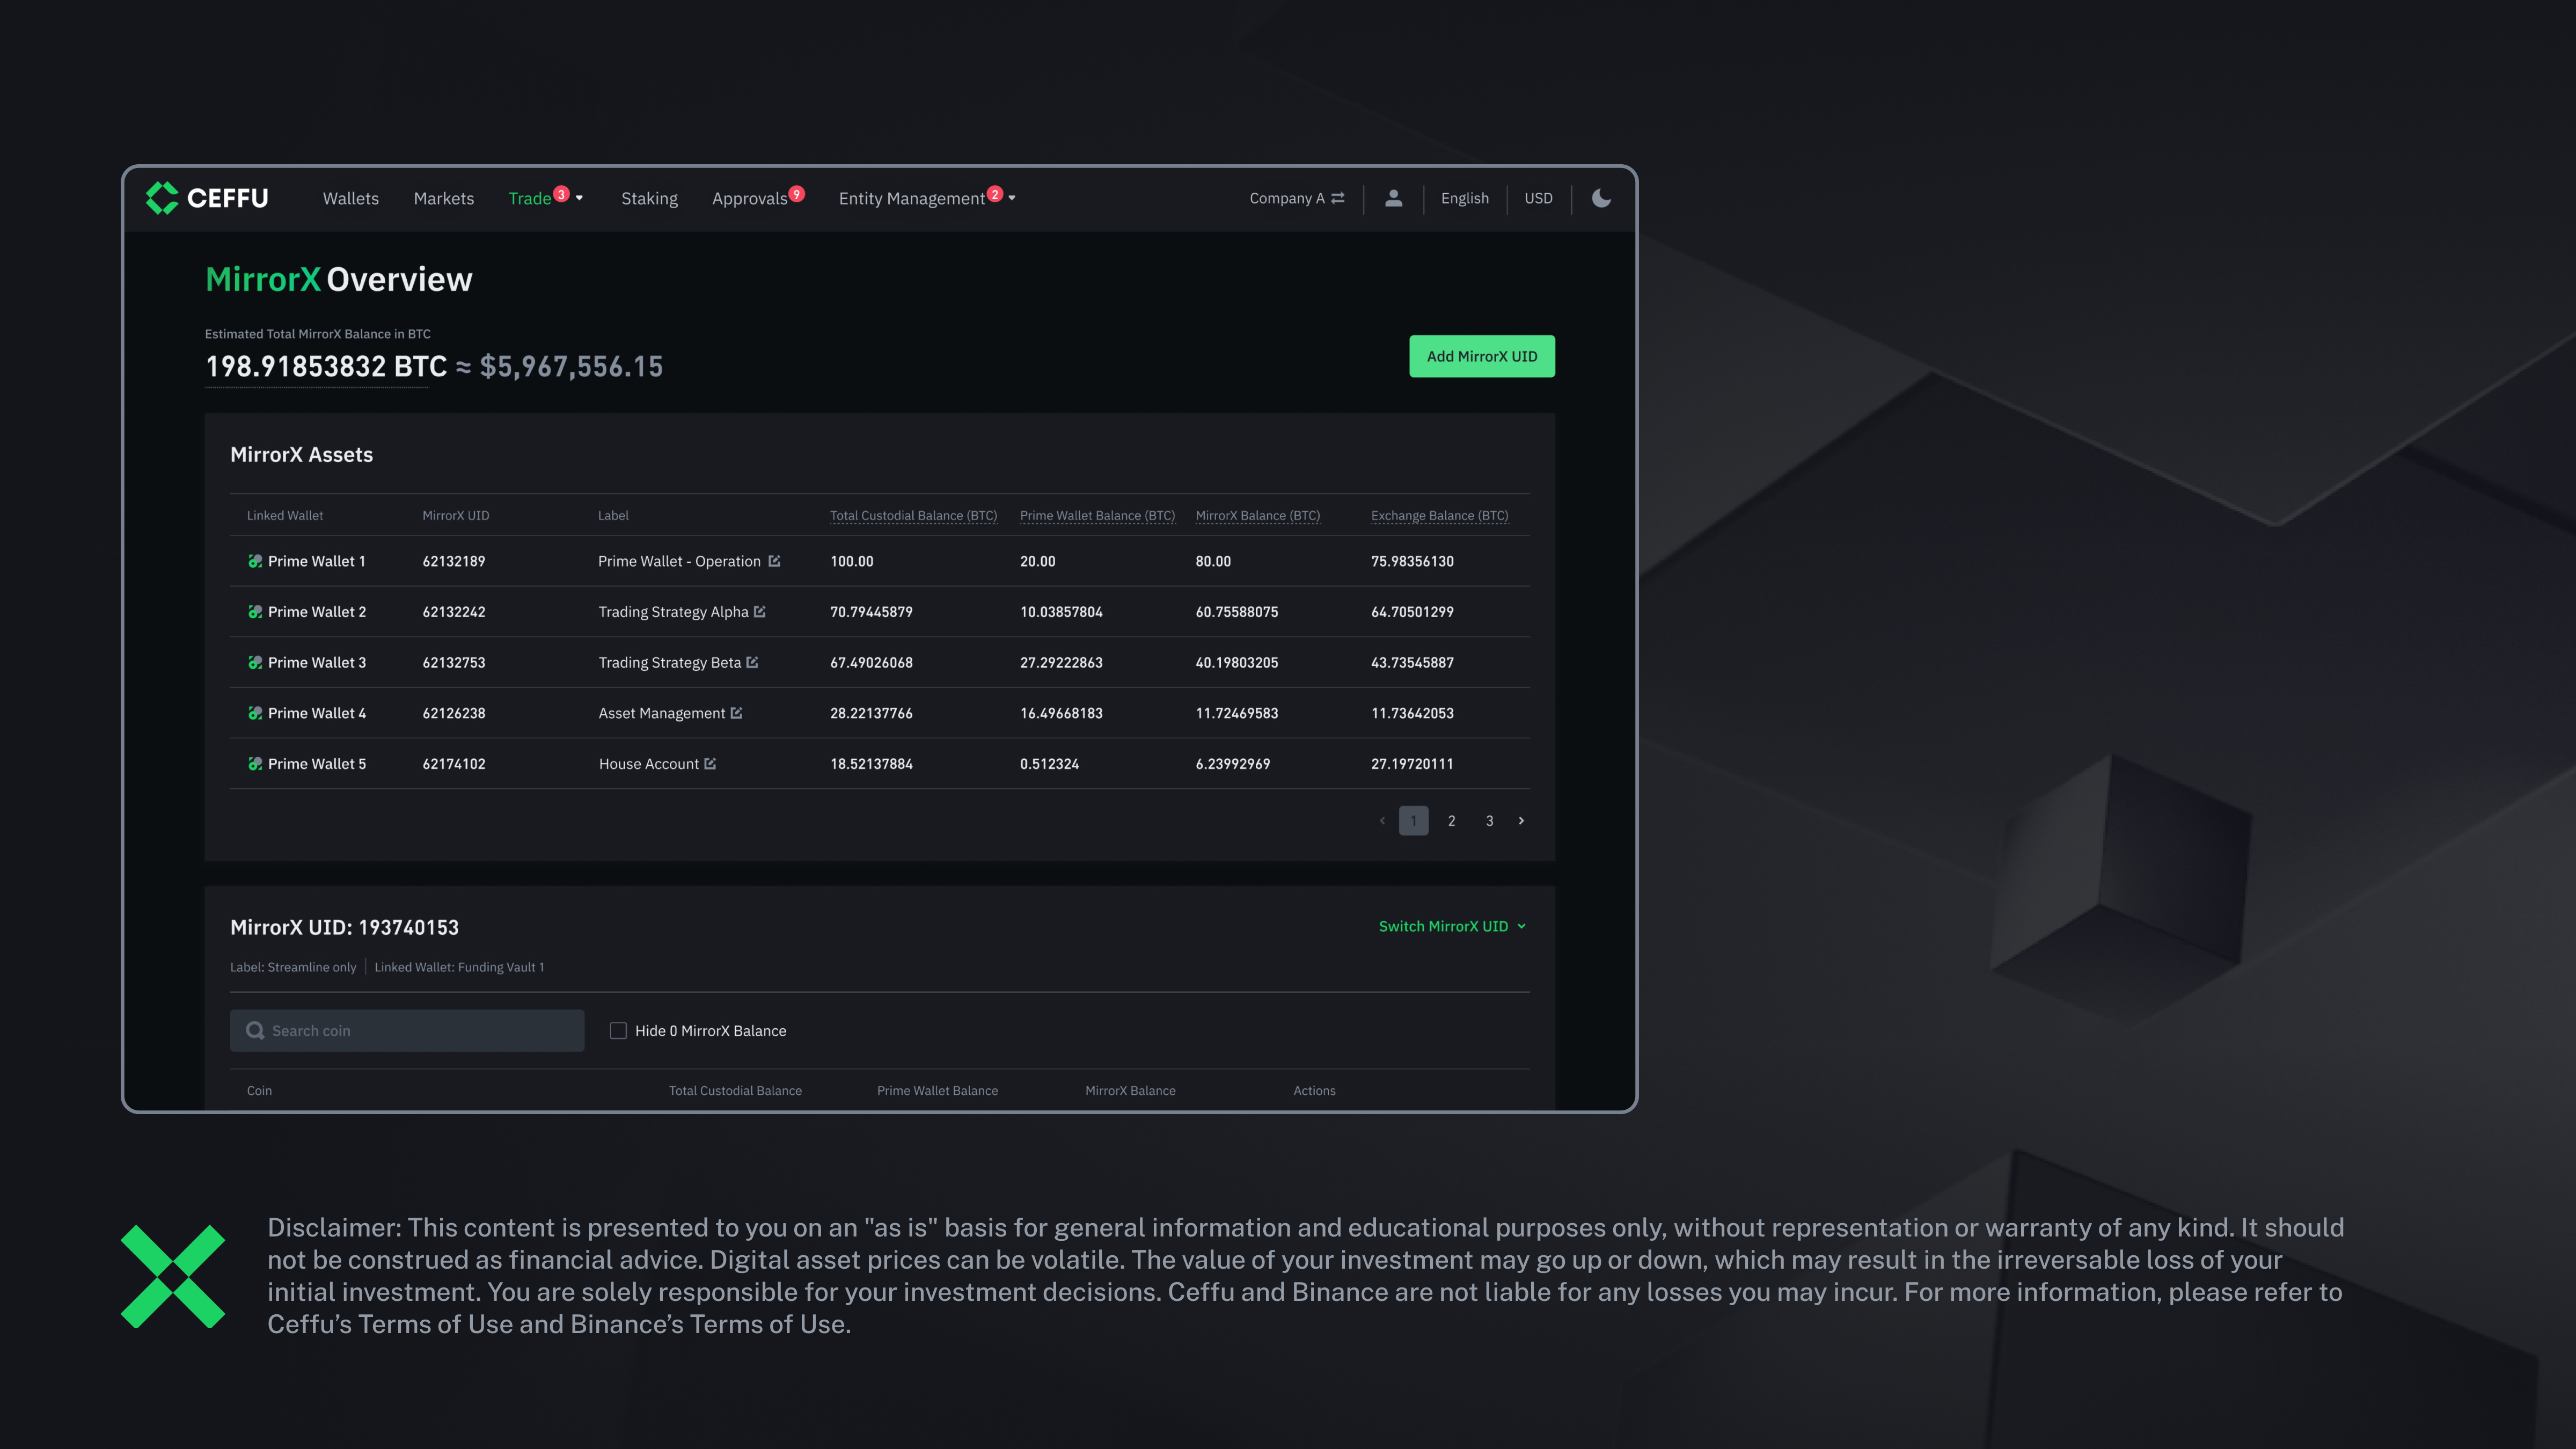This screenshot has width=2576, height=1449.
Task: Edit the Trading Strategy Beta label
Action: pos(752,662)
